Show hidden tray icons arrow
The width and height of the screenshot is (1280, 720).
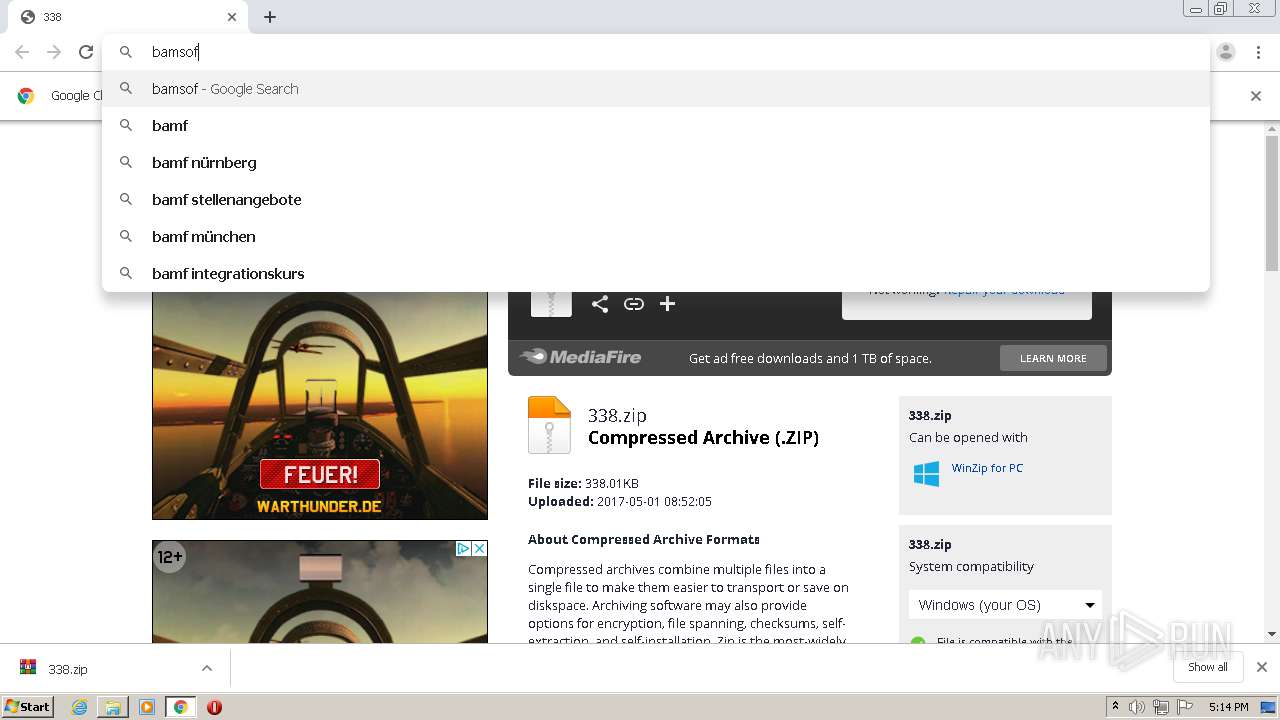pos(1115,707)
